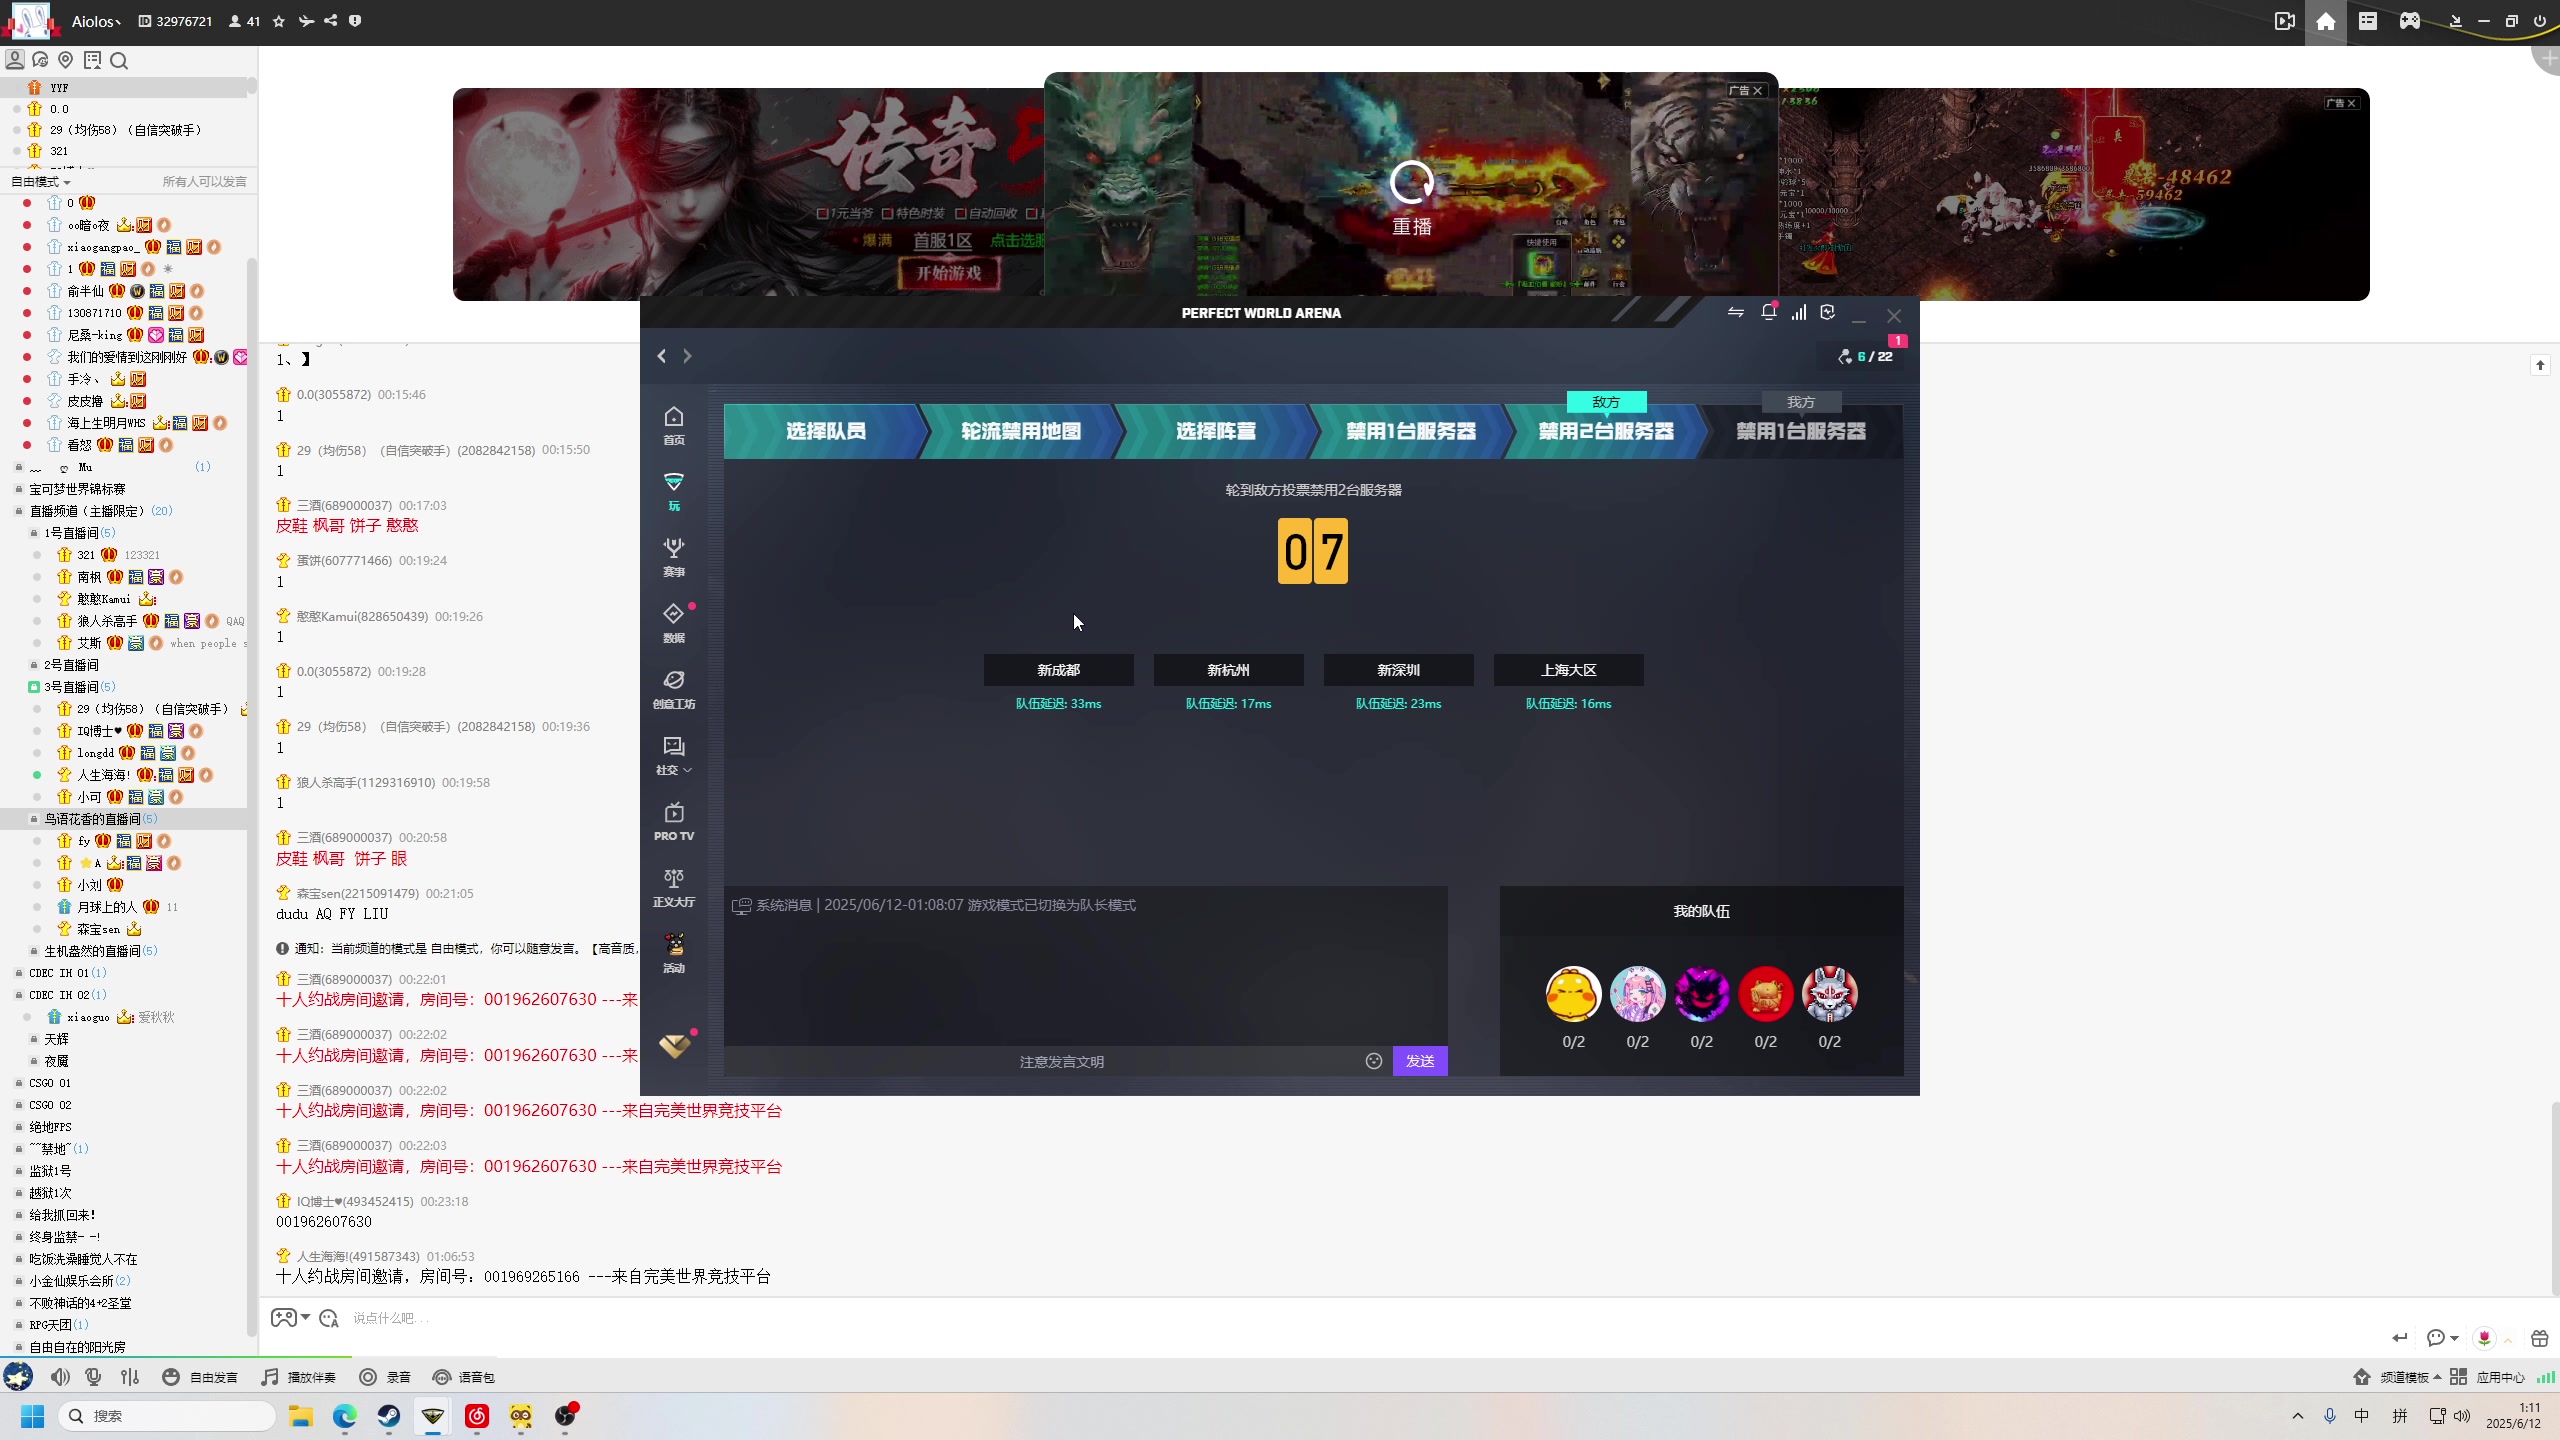Toggle the system tray microphone icon
The height and width of the screenshot is (1440, 2560).
[x=2330, y=1416]
